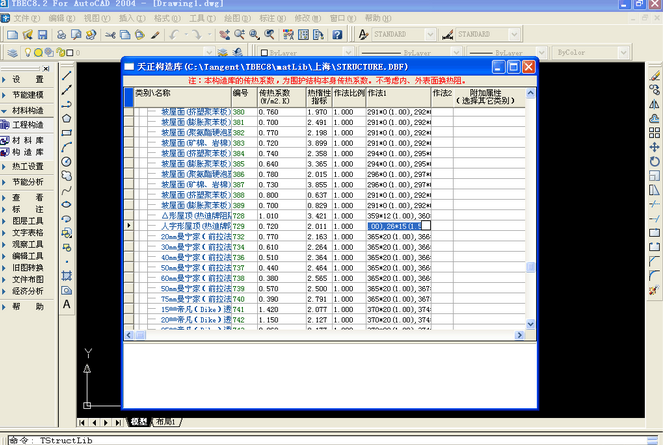
Task: Select the Rotate tool in Modify toolbar
Action: pyautogui.click(x=654, y=161)
